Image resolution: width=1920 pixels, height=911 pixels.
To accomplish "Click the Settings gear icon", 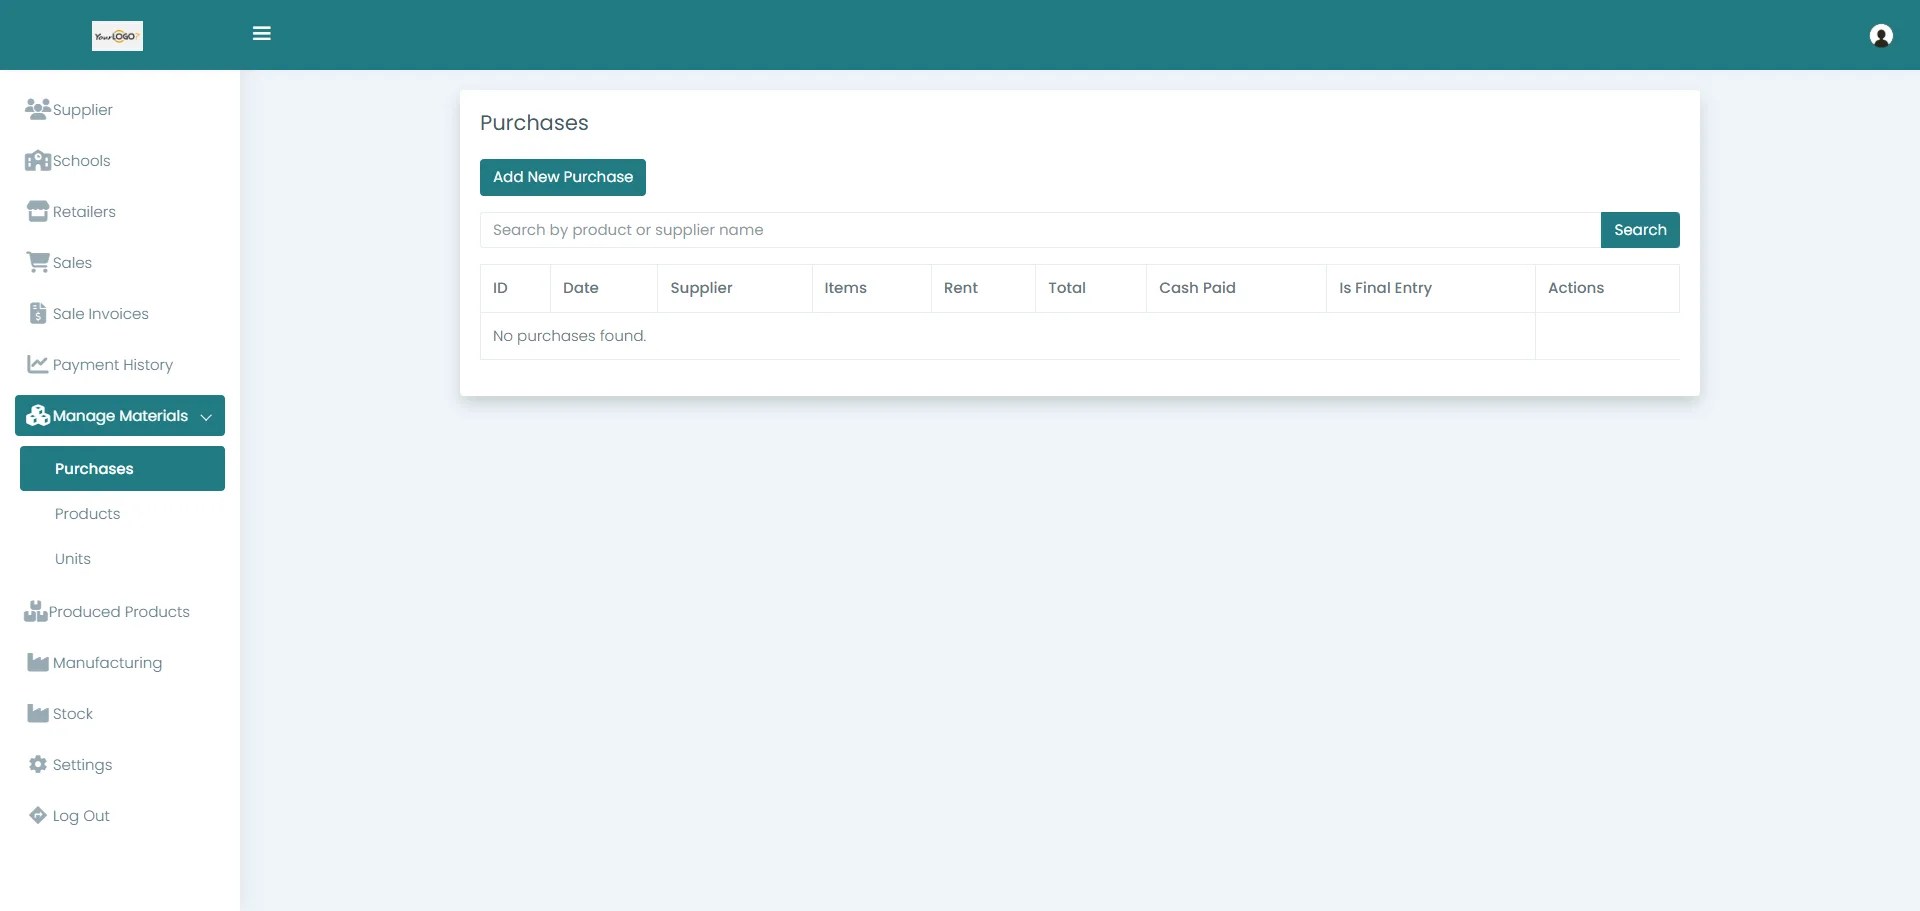I will (x=38, y=764).
